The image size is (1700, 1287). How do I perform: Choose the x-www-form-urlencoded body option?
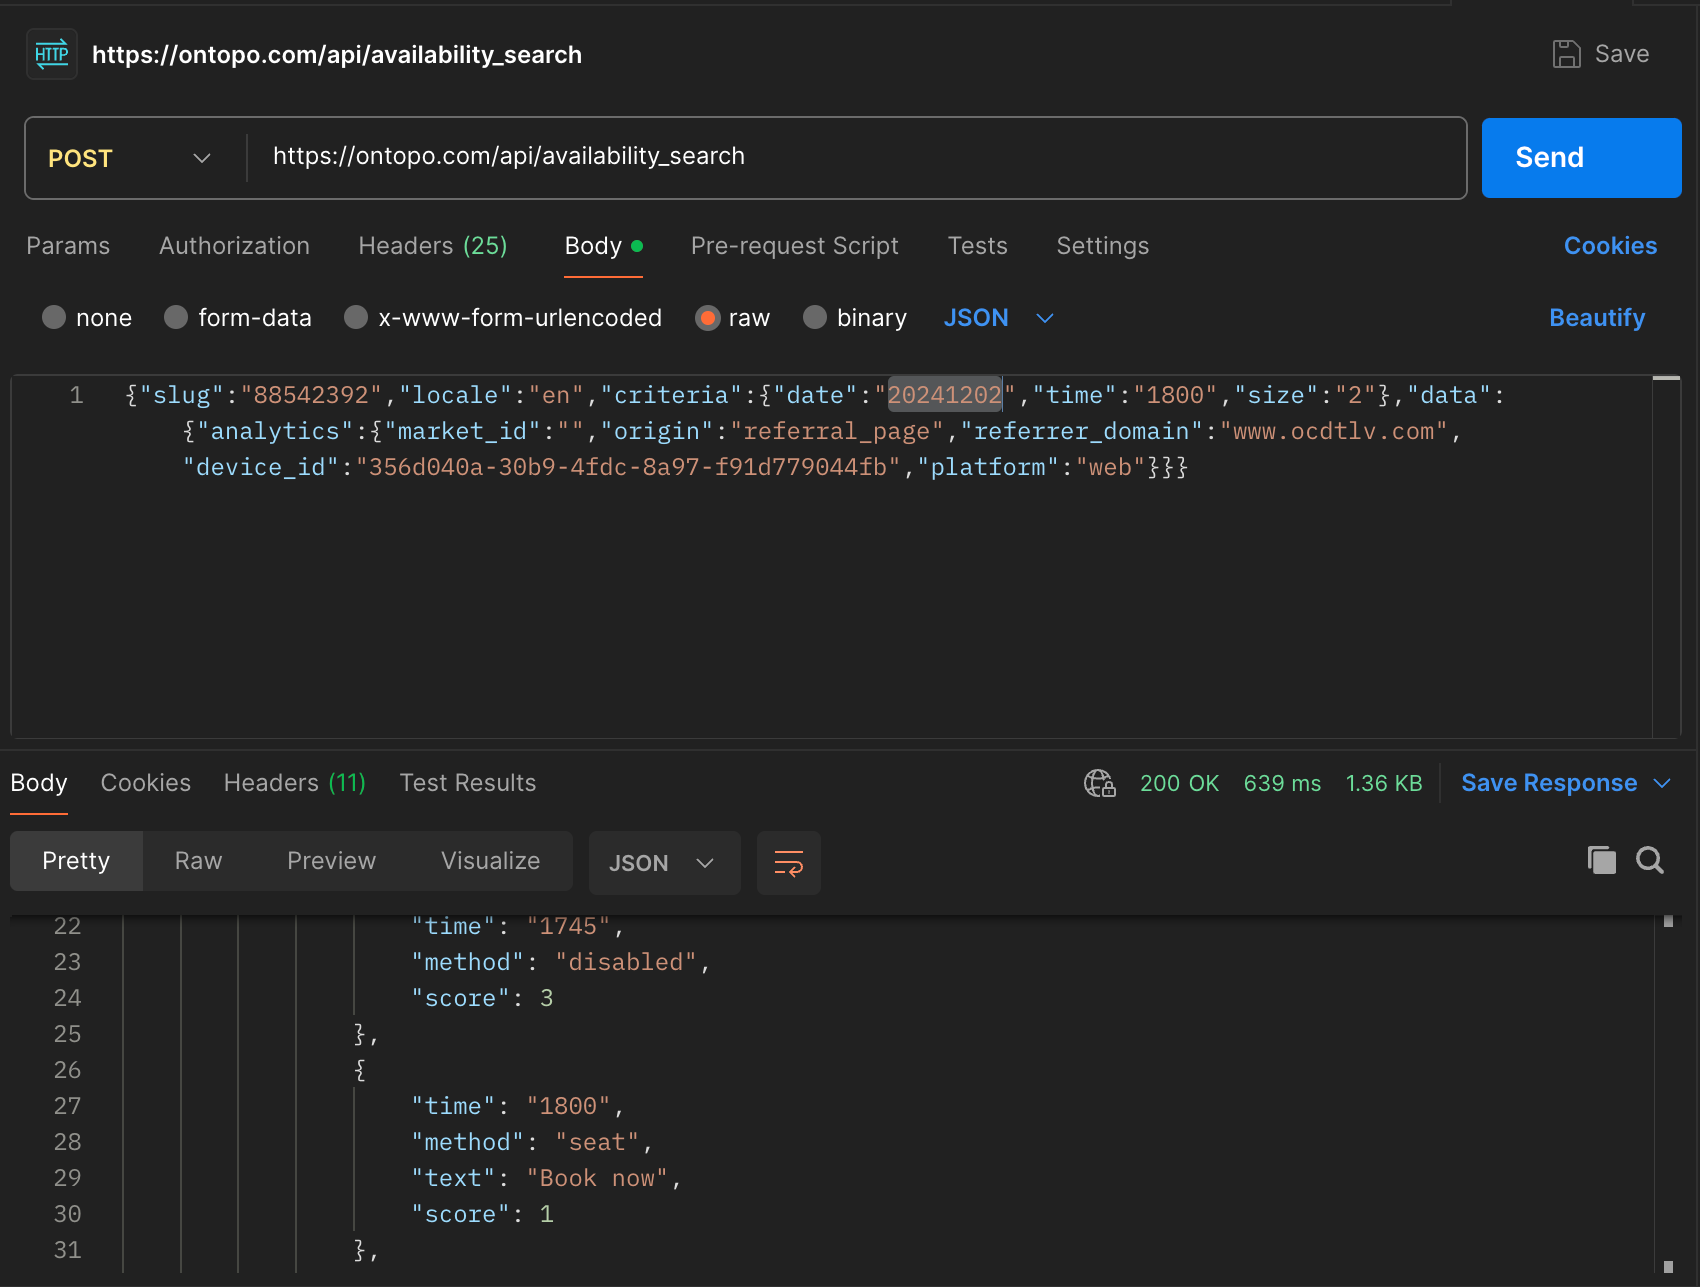(356, 317)
